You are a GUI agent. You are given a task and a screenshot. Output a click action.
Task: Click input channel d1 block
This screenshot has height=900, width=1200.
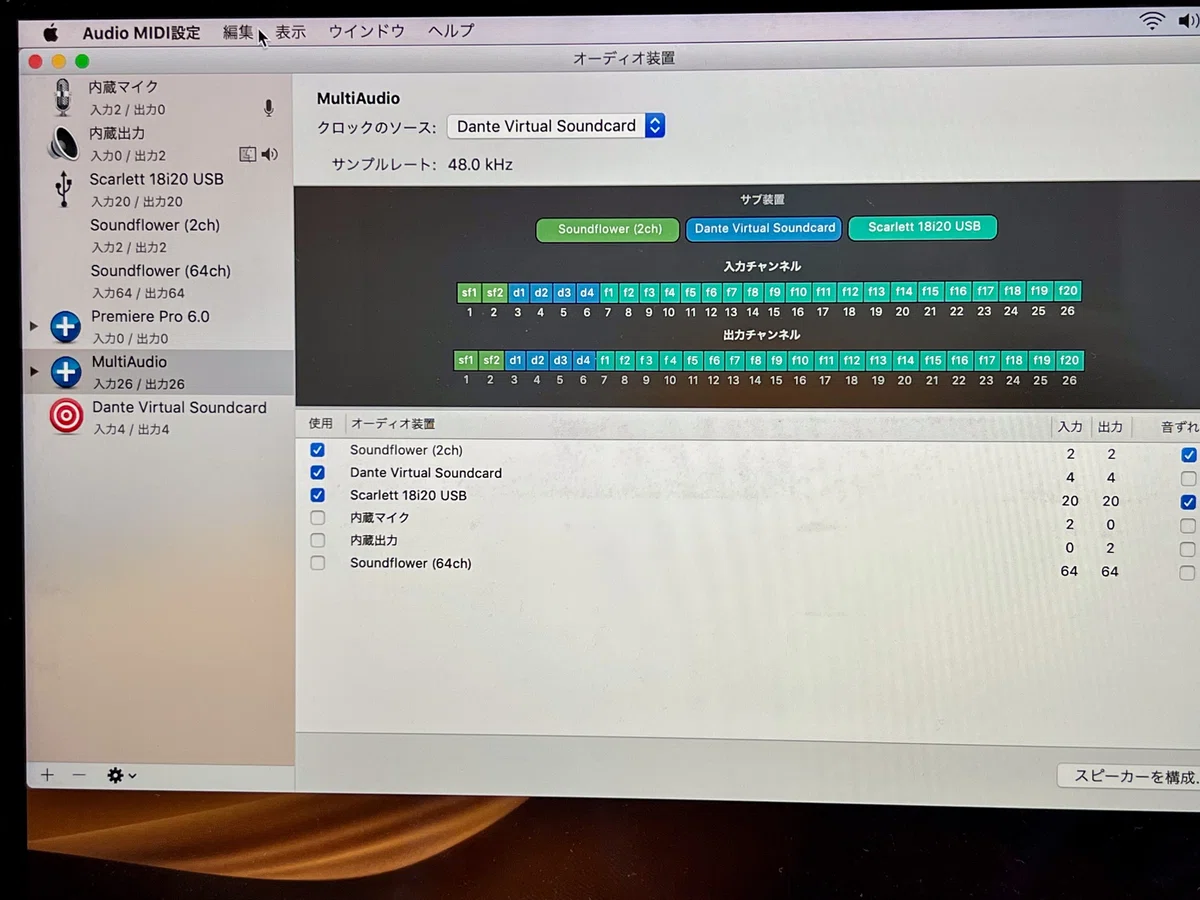(518, 293)
